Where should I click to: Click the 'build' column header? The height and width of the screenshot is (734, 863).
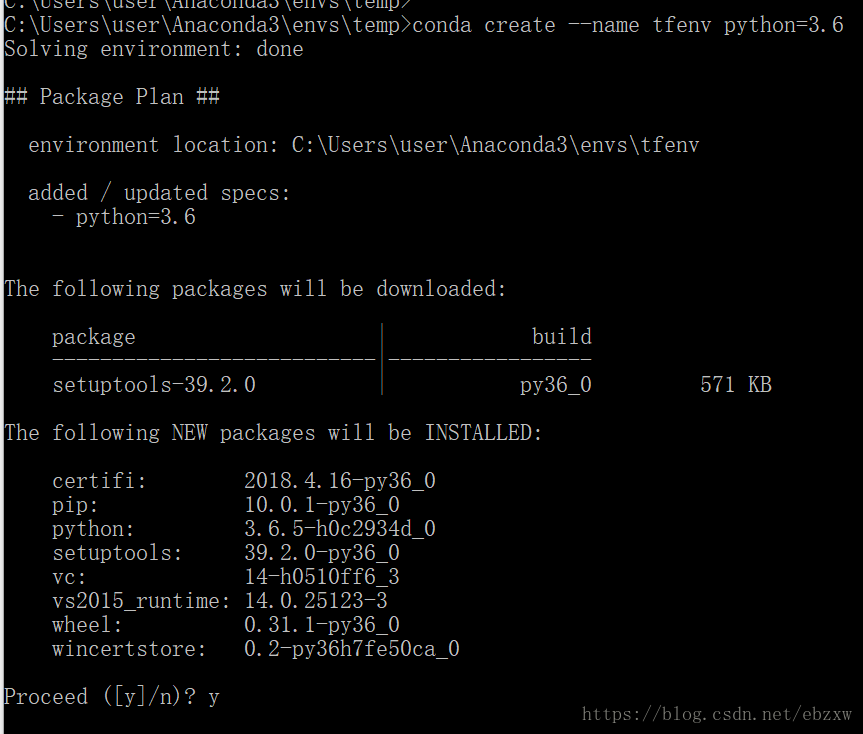(x=561, y=337)
